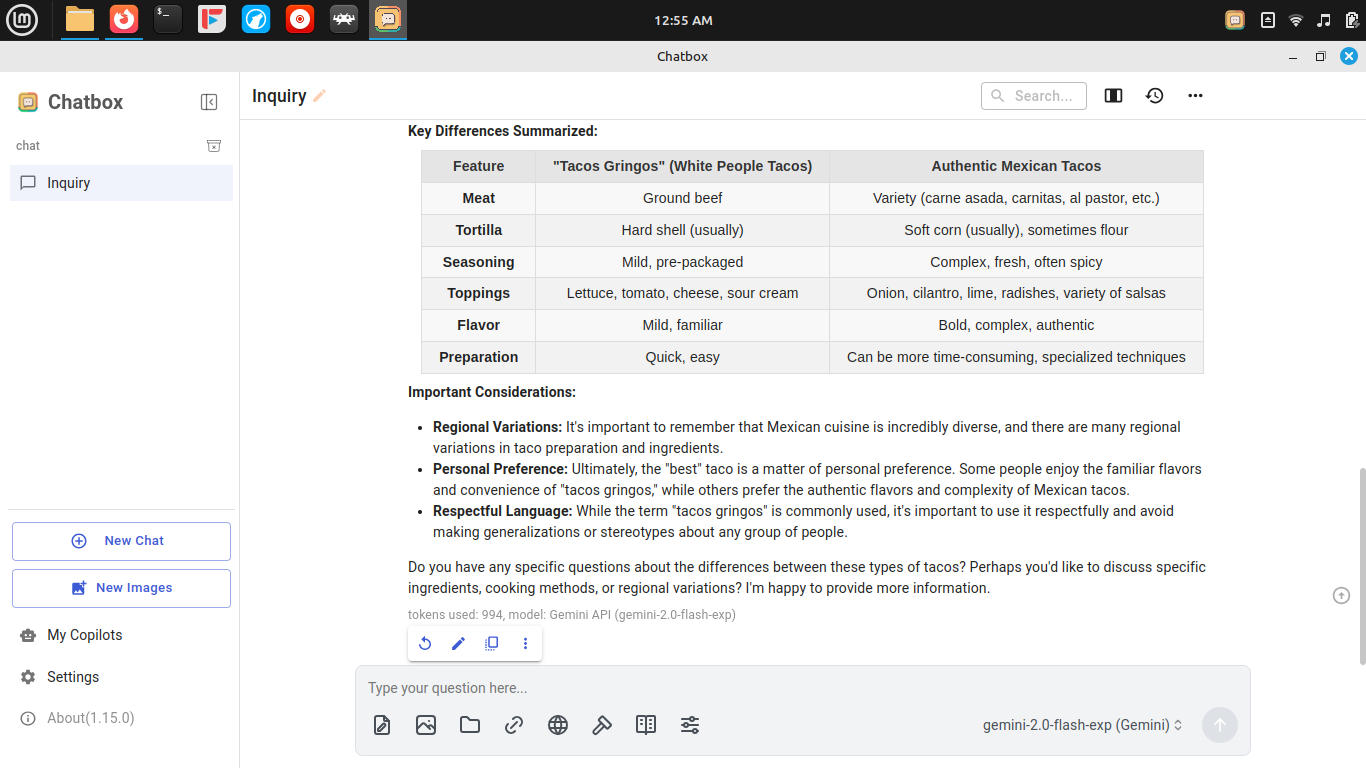This screenshot has height=768, width=1366.
Task: Edit the Inquiry conversation title
Action: [x=320, y=96]
